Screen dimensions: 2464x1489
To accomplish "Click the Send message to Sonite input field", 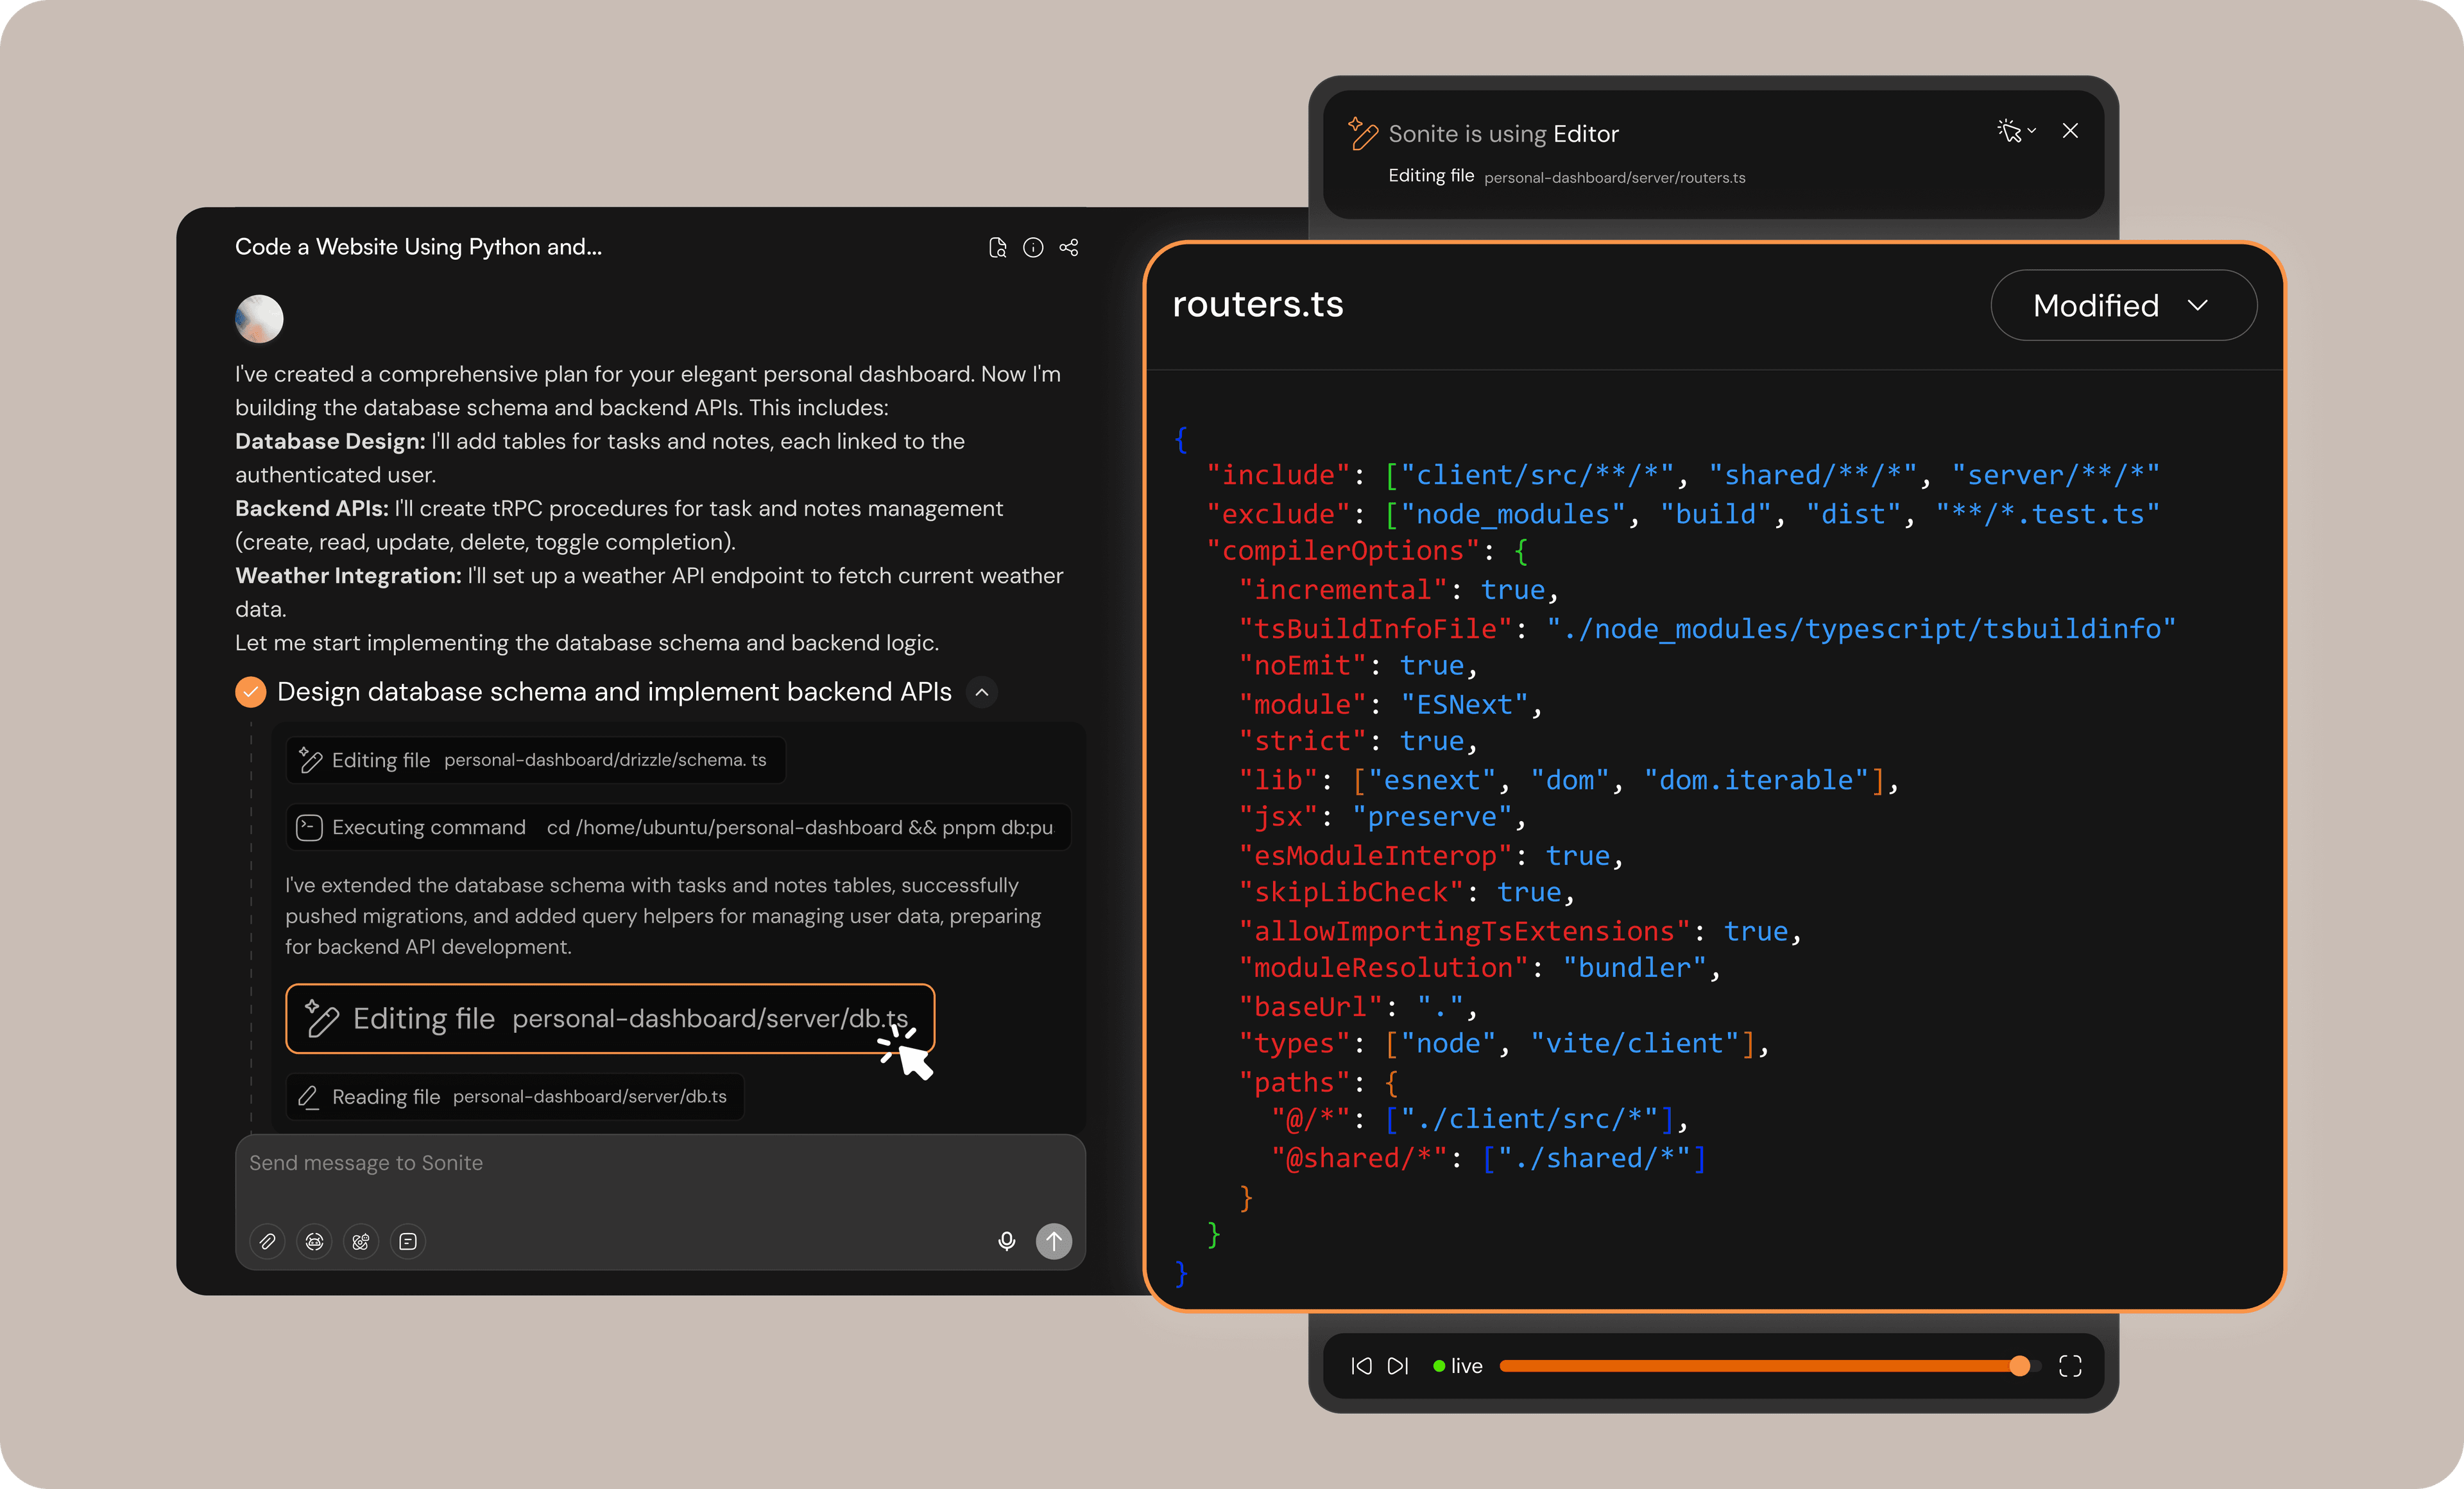I will point(660,1162).
